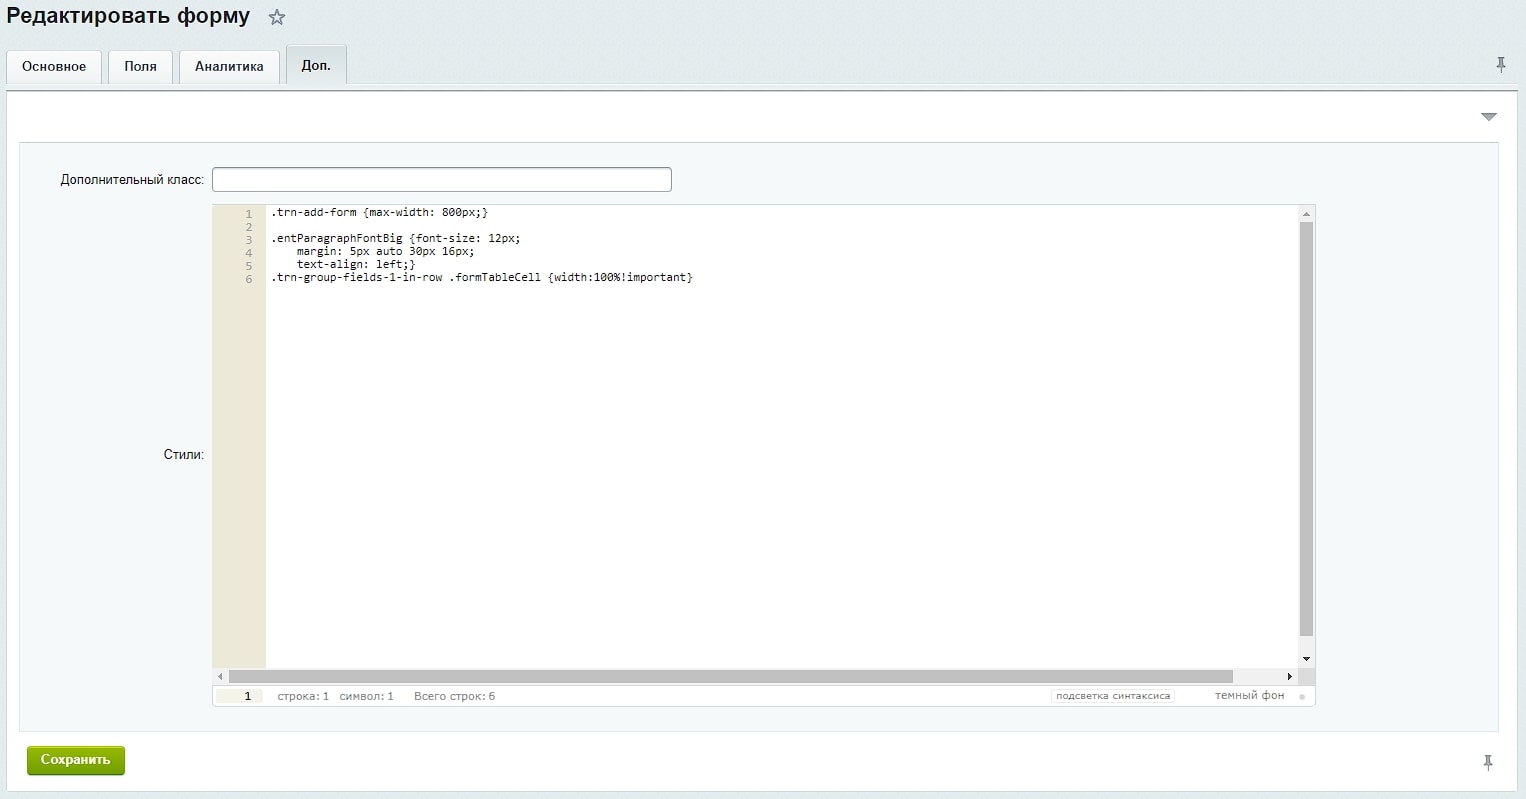Select the Доп. tab
Screen dimensions: 1526x799
(x=316, y=66)
